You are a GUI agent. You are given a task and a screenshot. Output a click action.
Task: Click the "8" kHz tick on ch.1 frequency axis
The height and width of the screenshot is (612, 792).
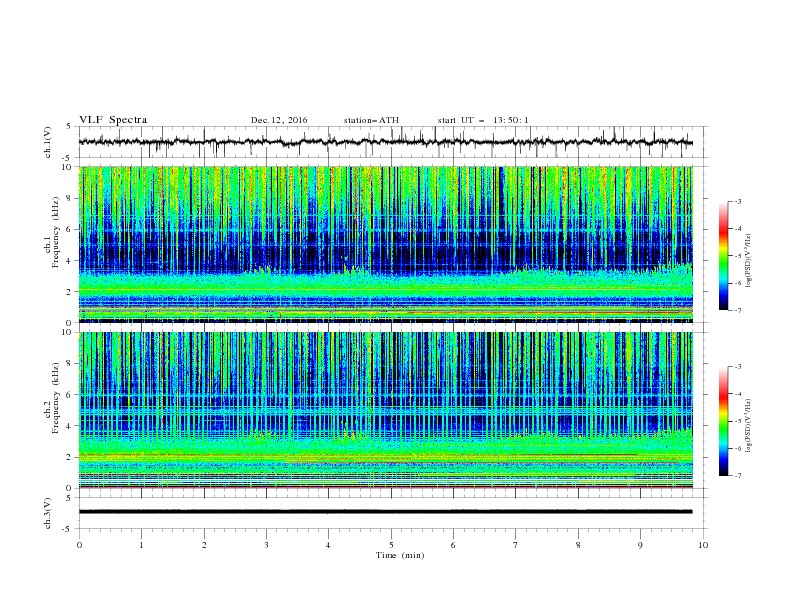click(70, 198)
